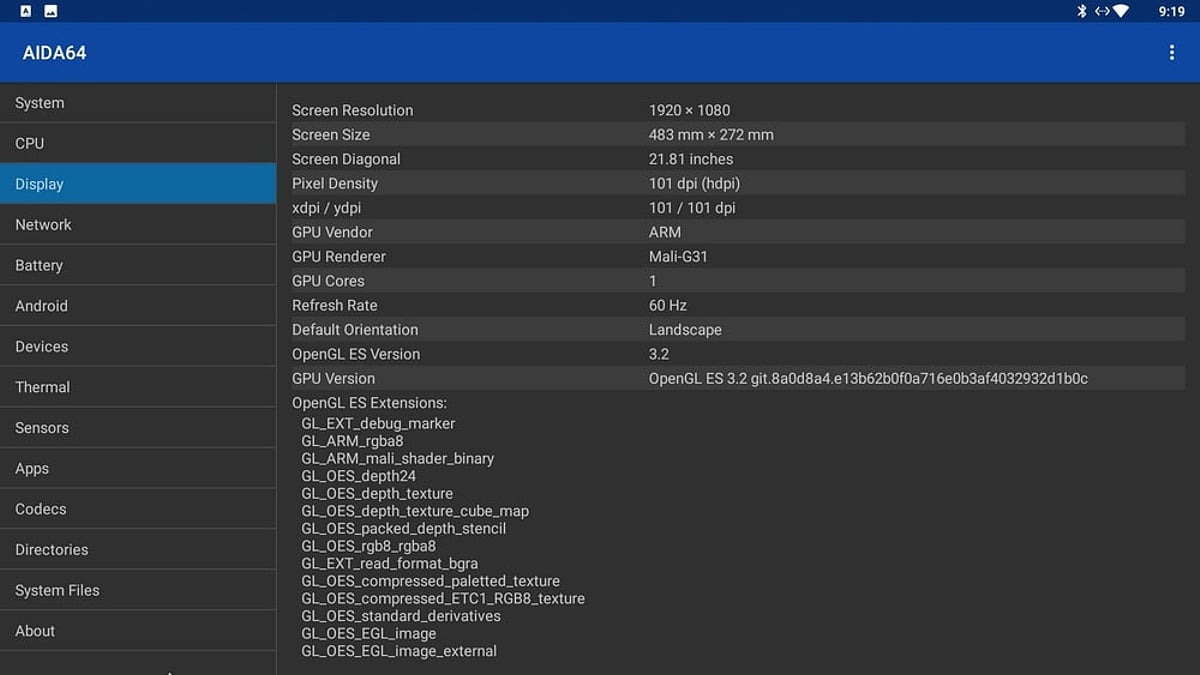Viewport: 1200px width, 675px height.
Task: Tap the Bluetooth status icon
Action: coord(1081,11)
